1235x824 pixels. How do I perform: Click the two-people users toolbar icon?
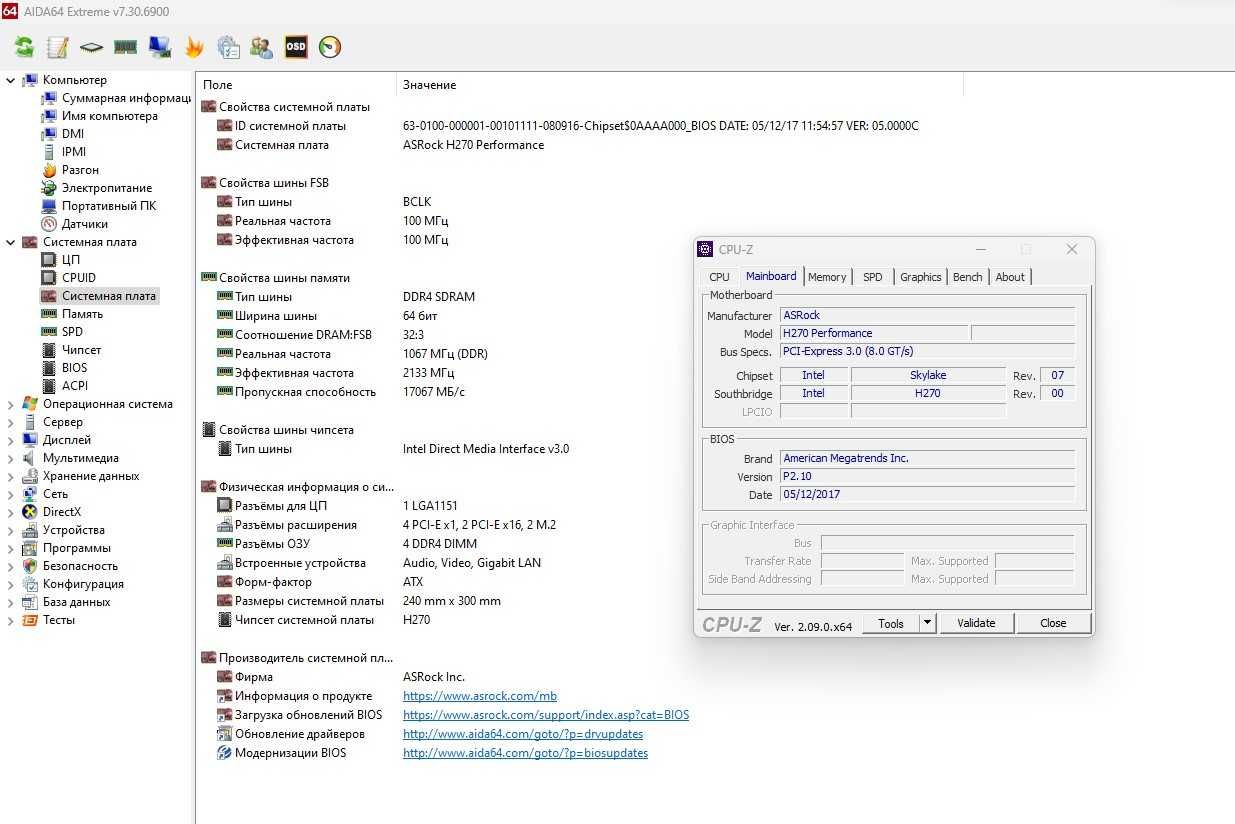pyautogui.click(x=262, y=47)
